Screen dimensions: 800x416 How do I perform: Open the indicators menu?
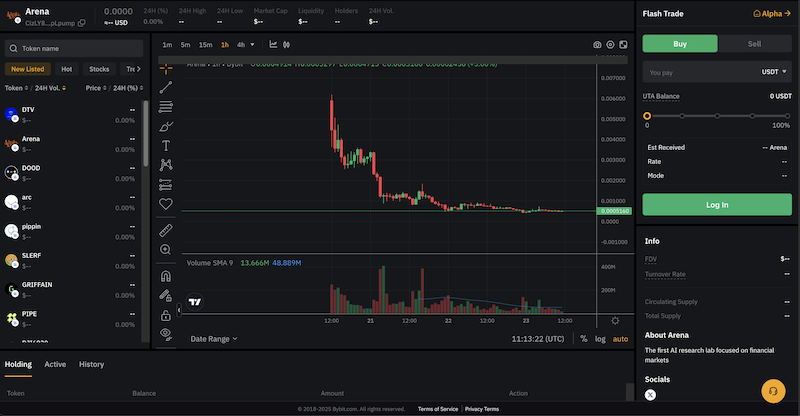point(273,45)
